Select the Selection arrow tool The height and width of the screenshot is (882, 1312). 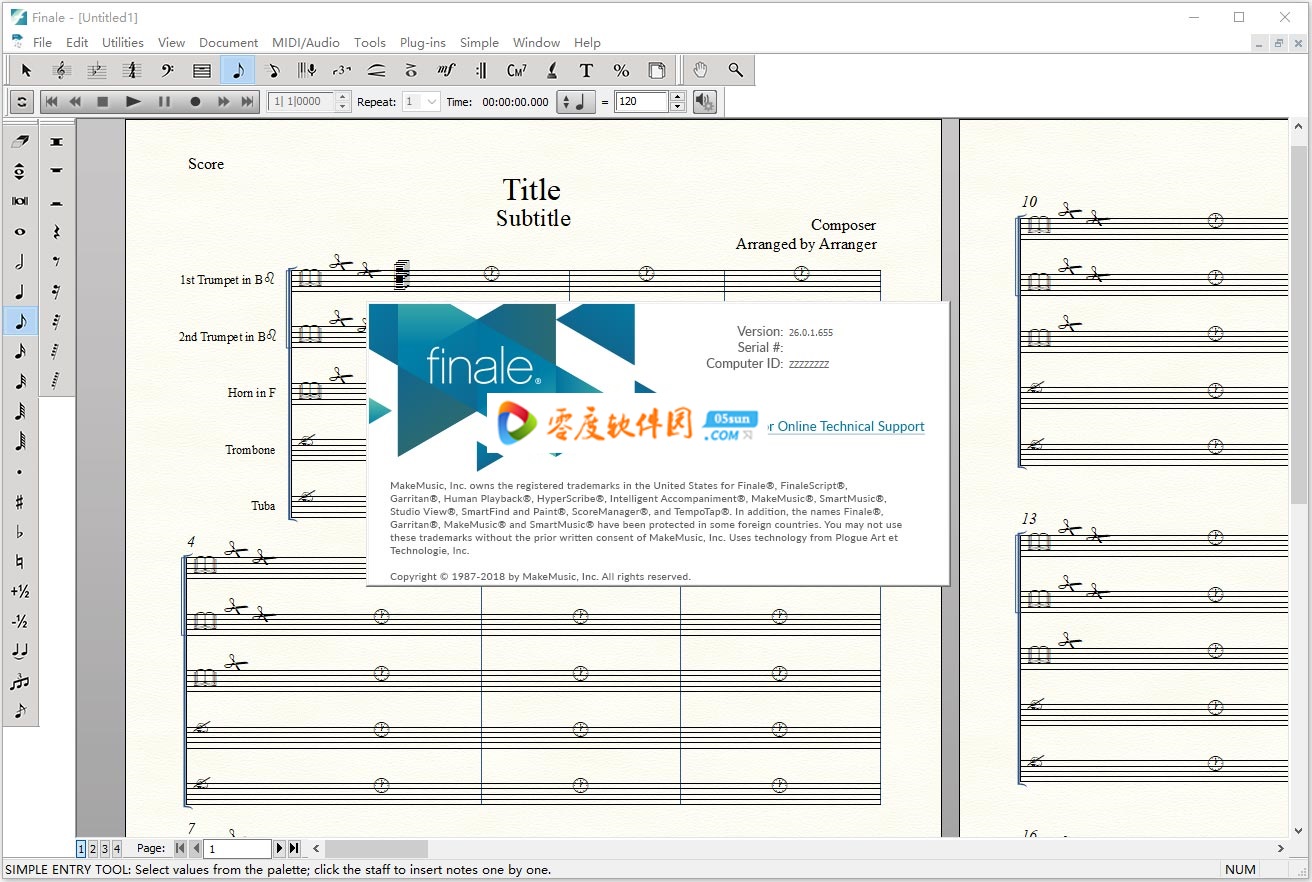[x=26, y=70]
